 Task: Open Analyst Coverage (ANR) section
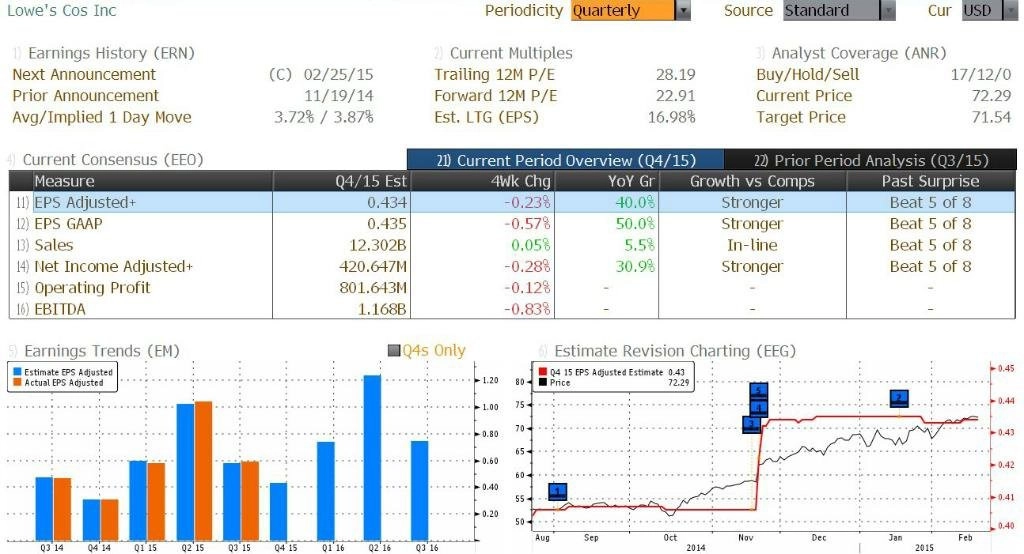[858, 53]
